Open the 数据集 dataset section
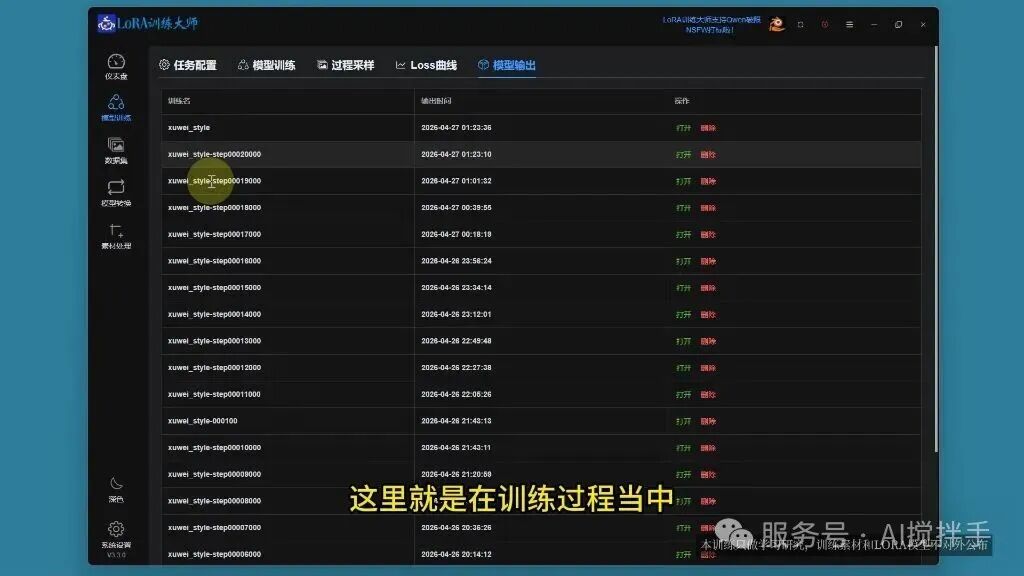 pos(116,151)
